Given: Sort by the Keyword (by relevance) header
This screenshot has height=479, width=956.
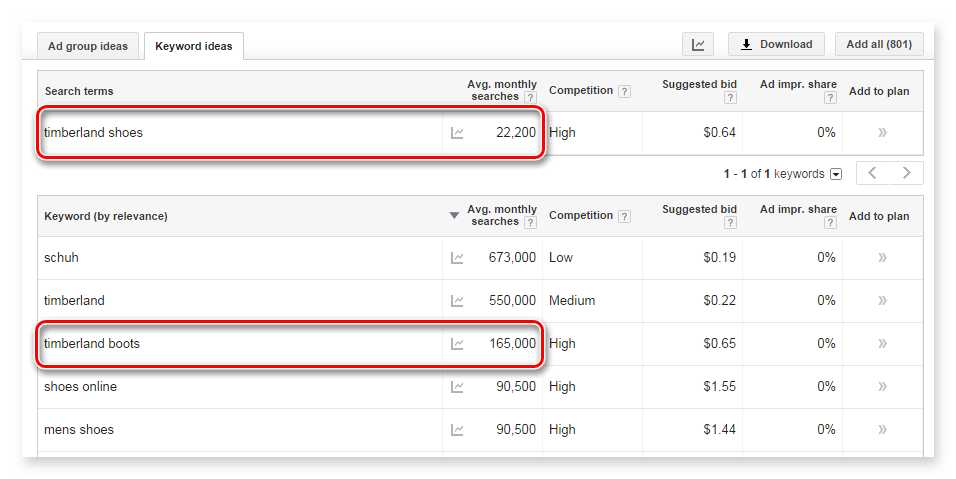Looking at the screenshot, I should 106,216.
